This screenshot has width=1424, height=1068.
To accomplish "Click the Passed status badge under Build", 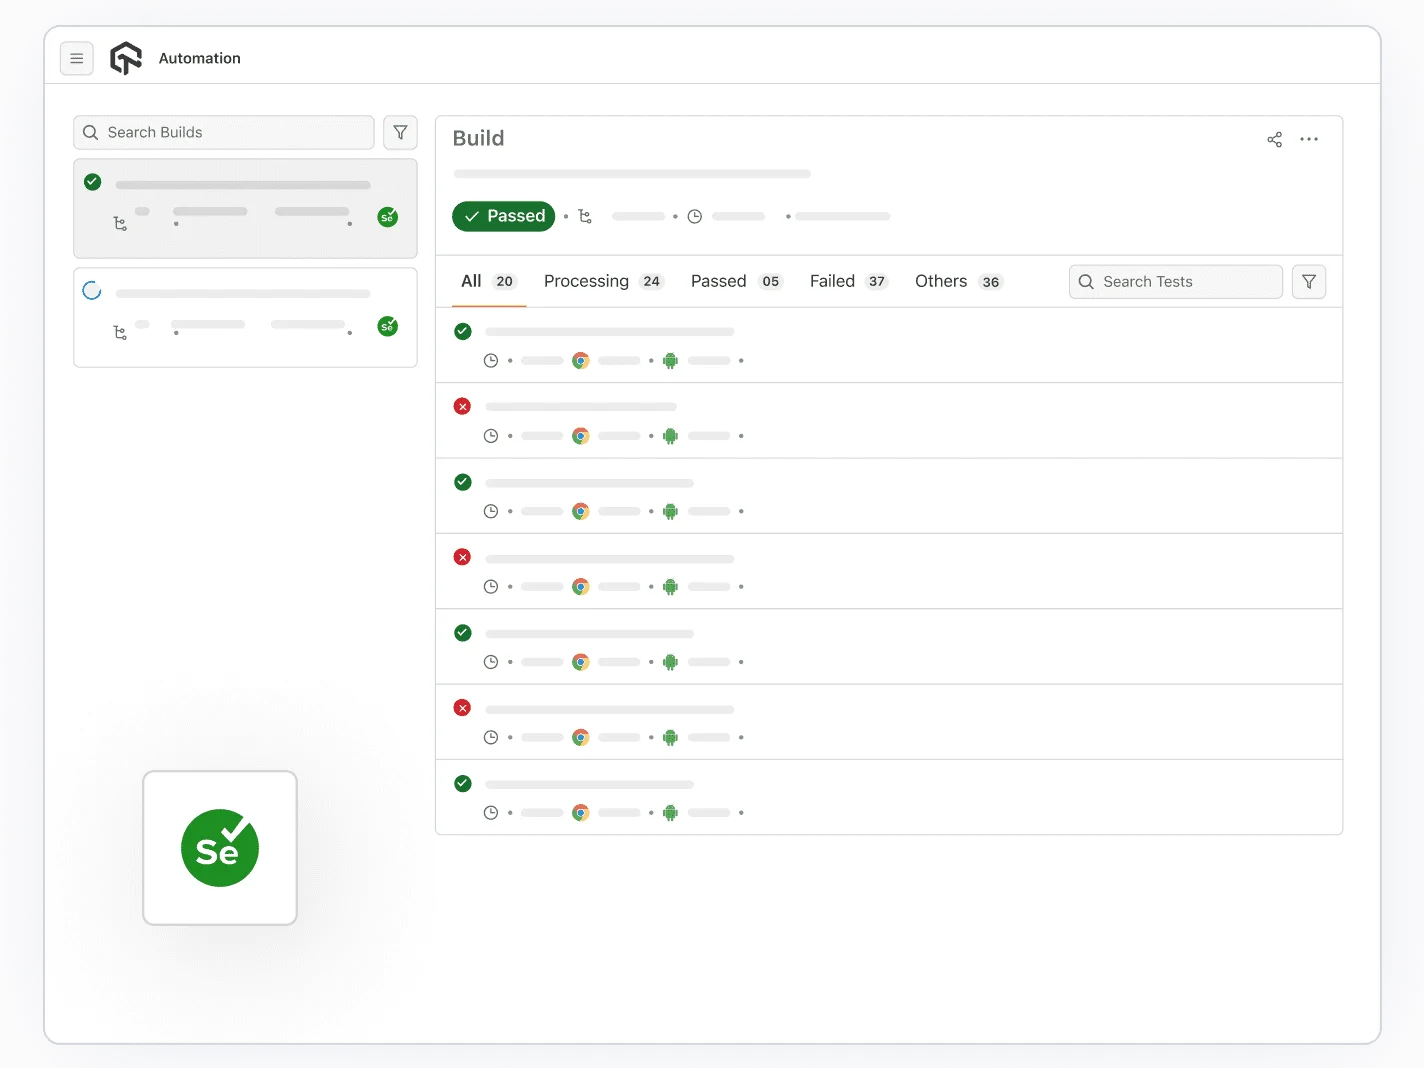I will 503,216.
